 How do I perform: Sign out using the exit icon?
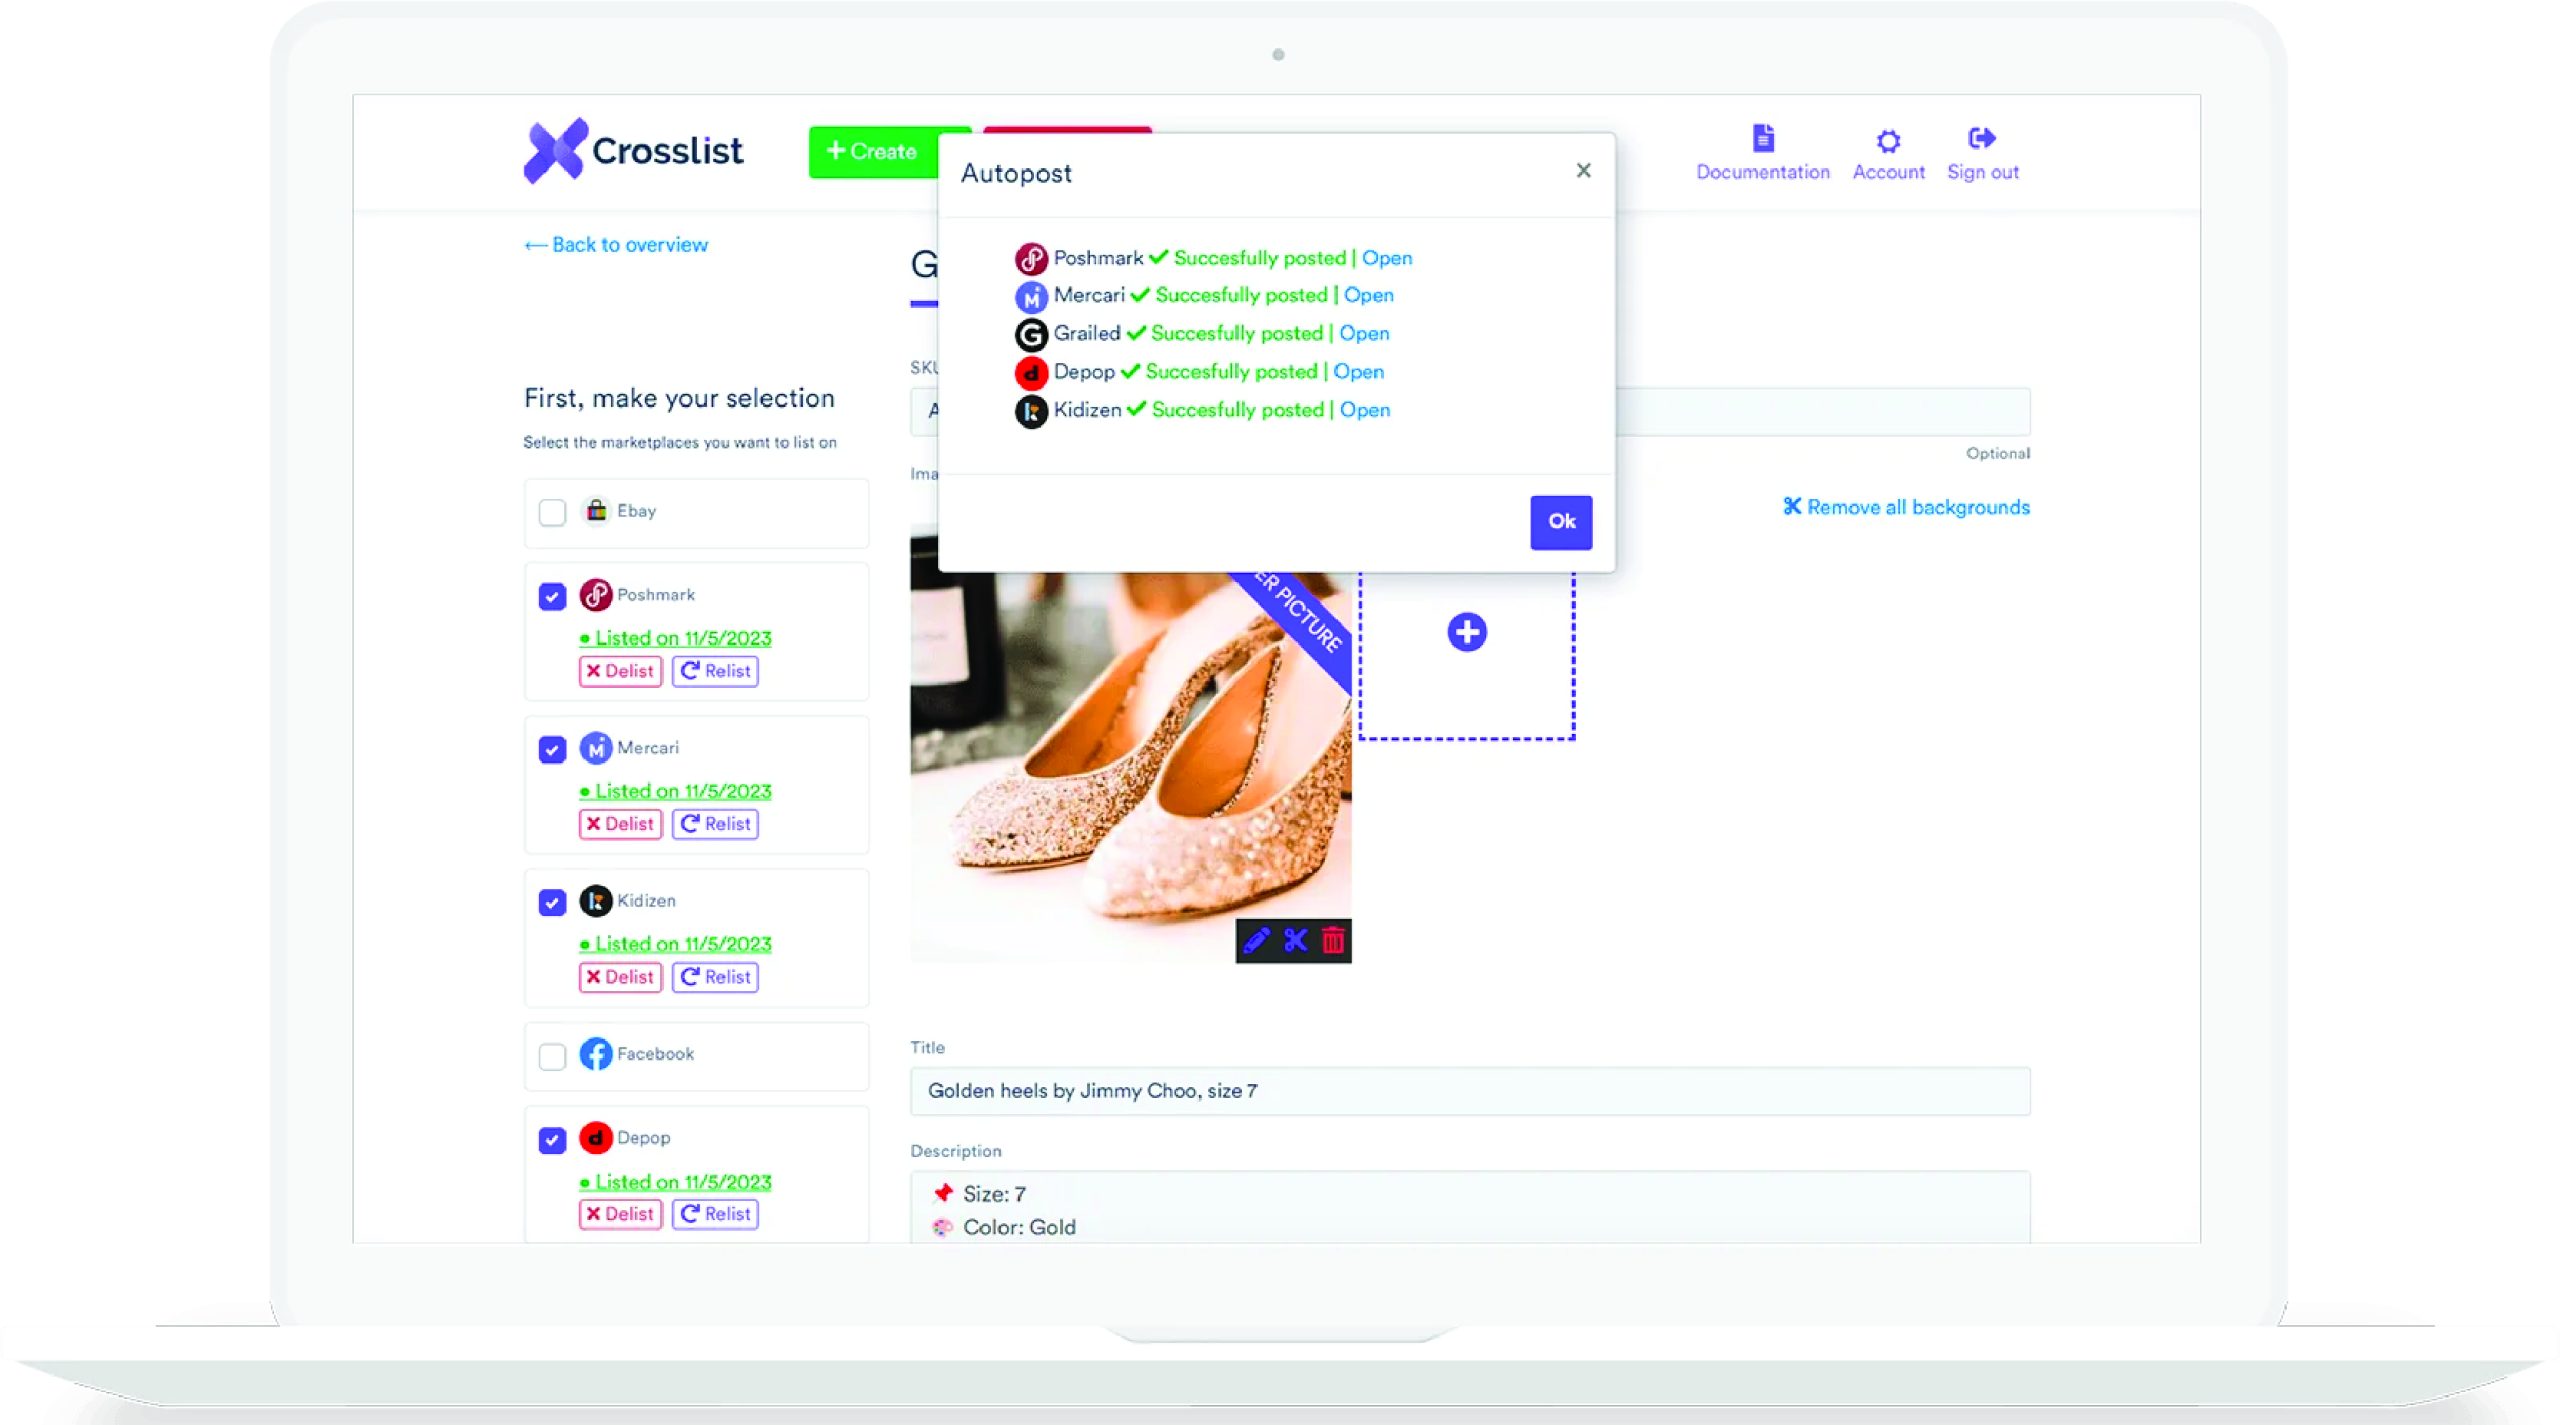click(x=1981, y=152)
